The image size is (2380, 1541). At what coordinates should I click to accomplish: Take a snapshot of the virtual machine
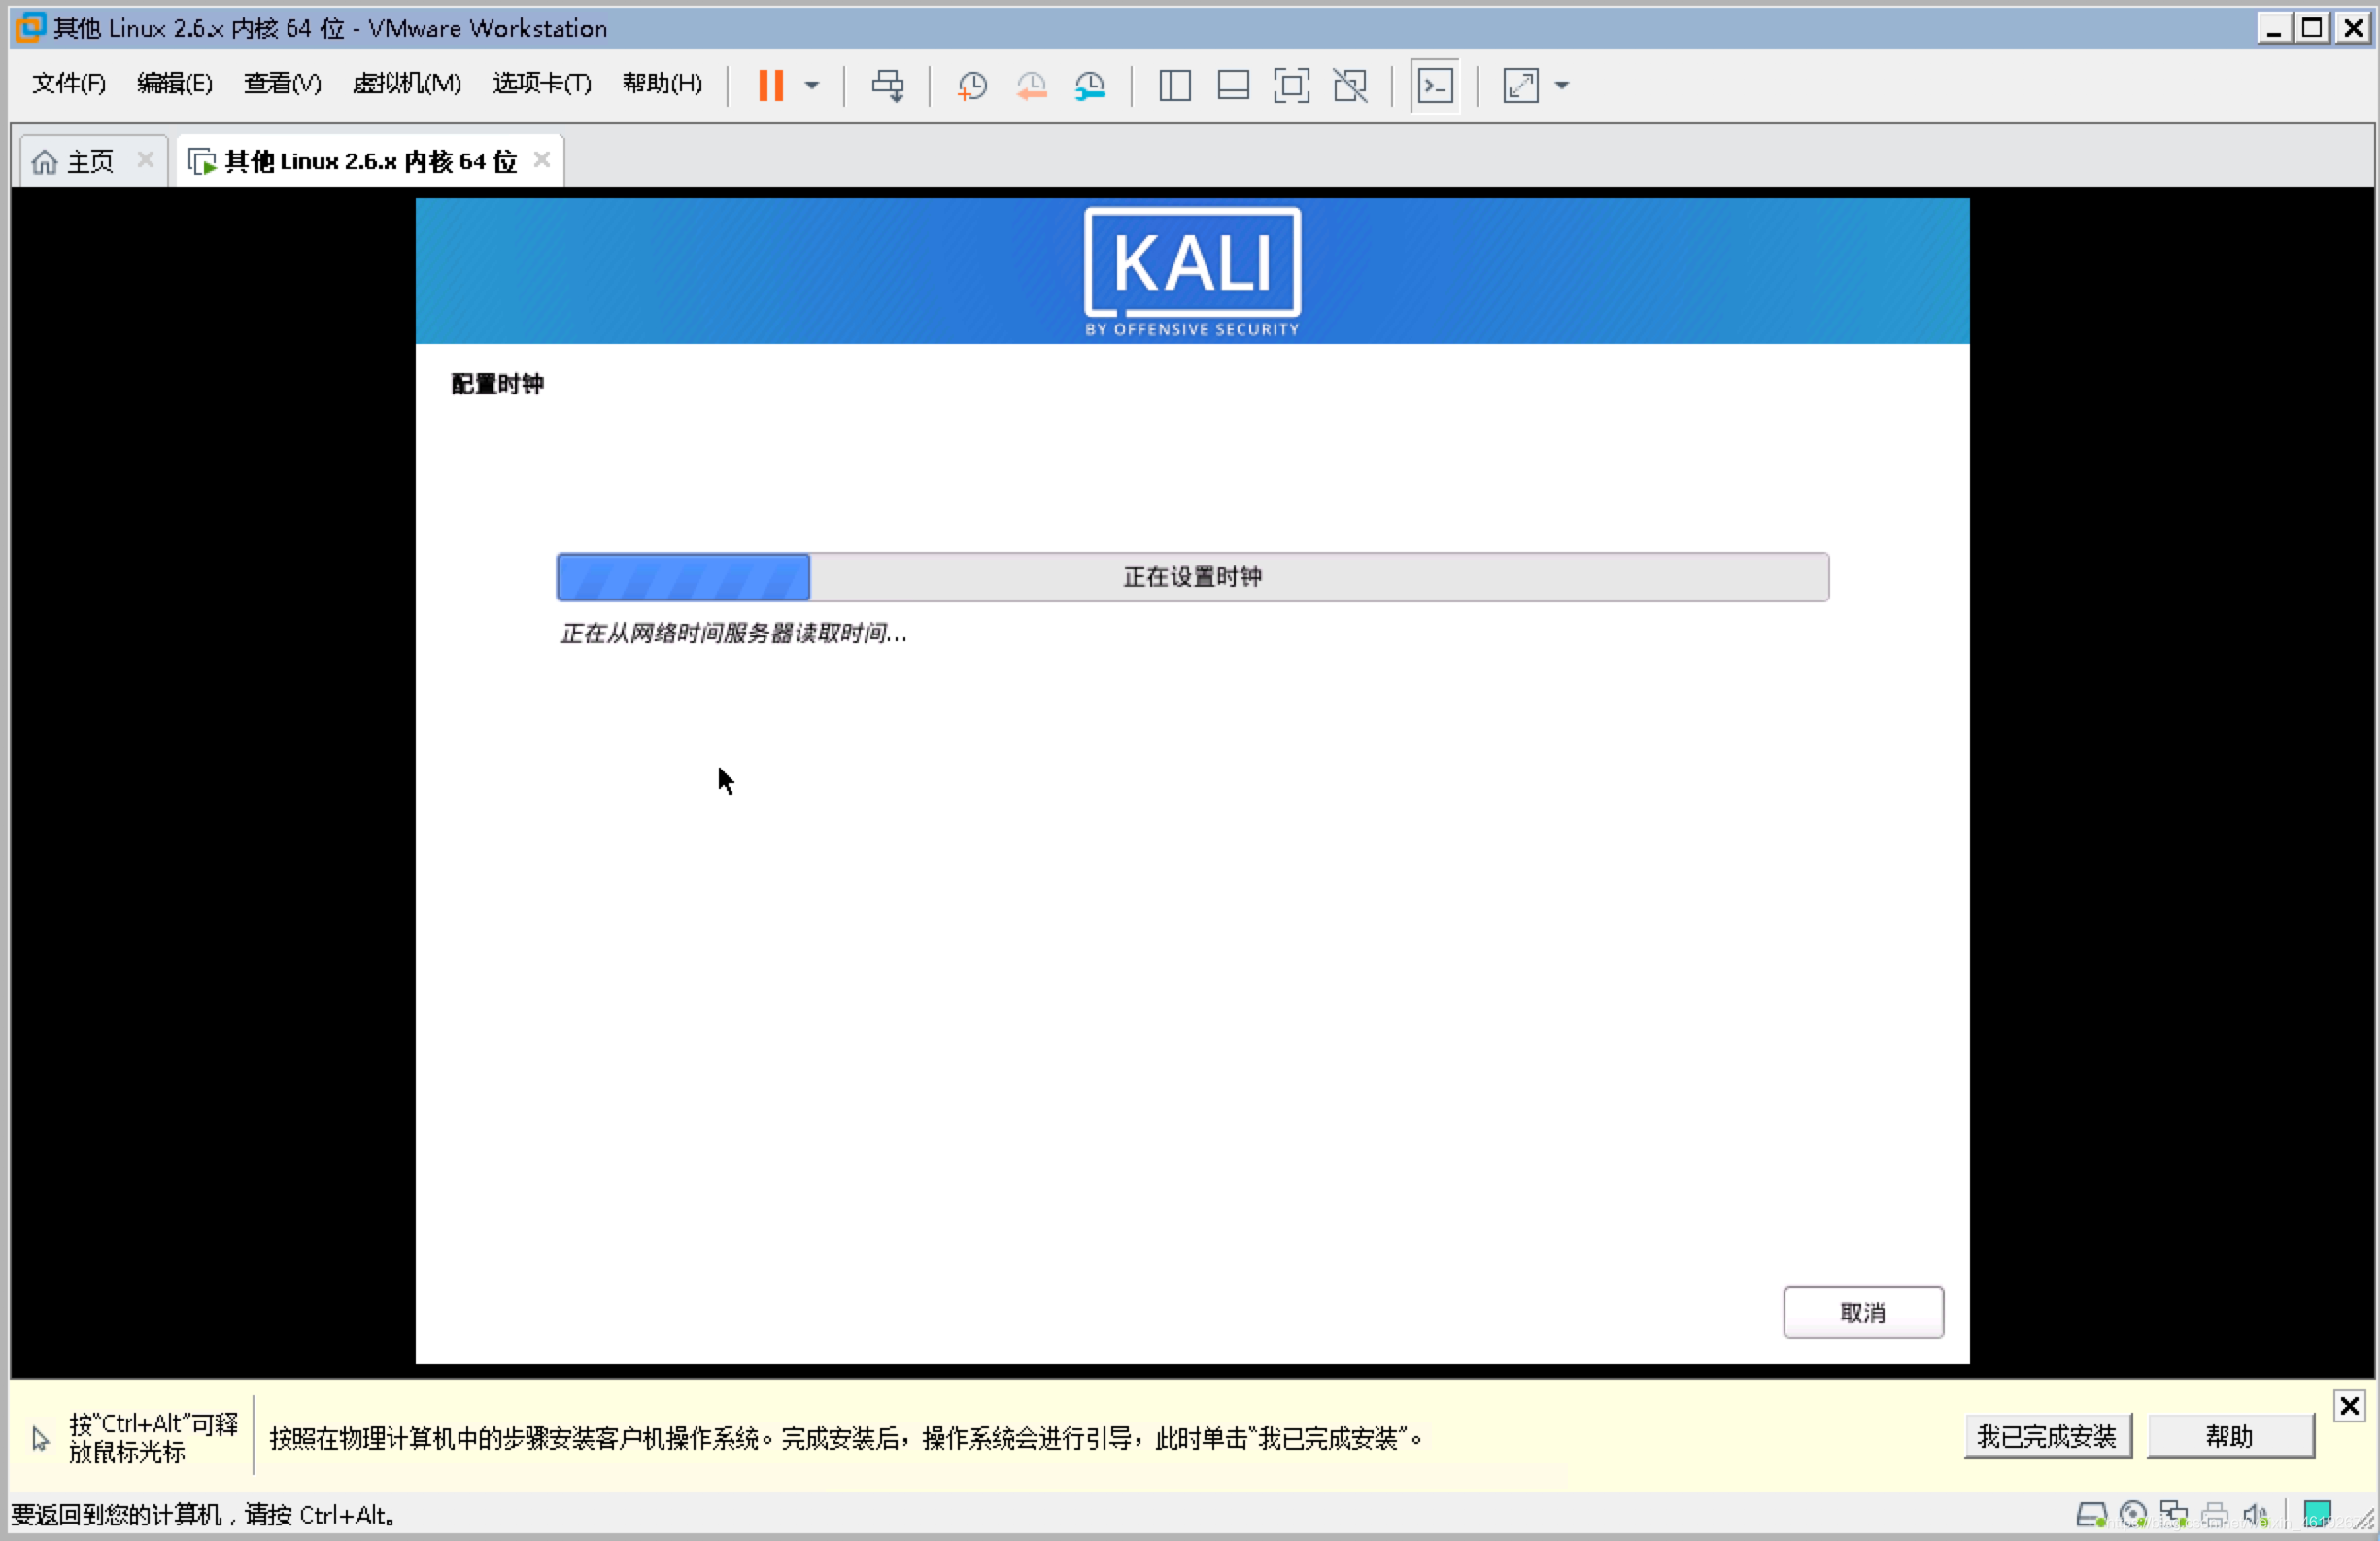[971, 86]
